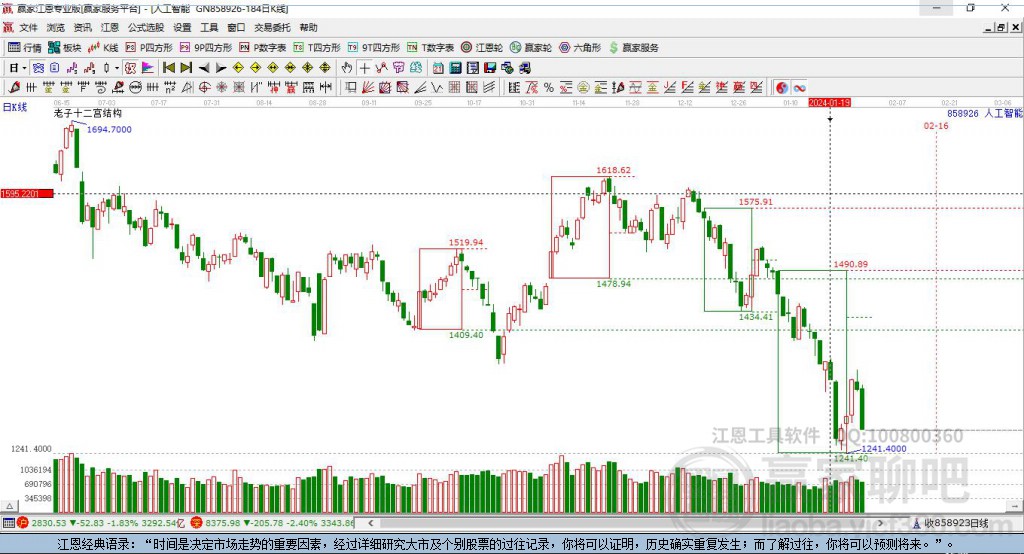The height and width of the screenshot is (554, 1024).
Task: Click the 1241.4000 low price label
Action: point(884,448)
